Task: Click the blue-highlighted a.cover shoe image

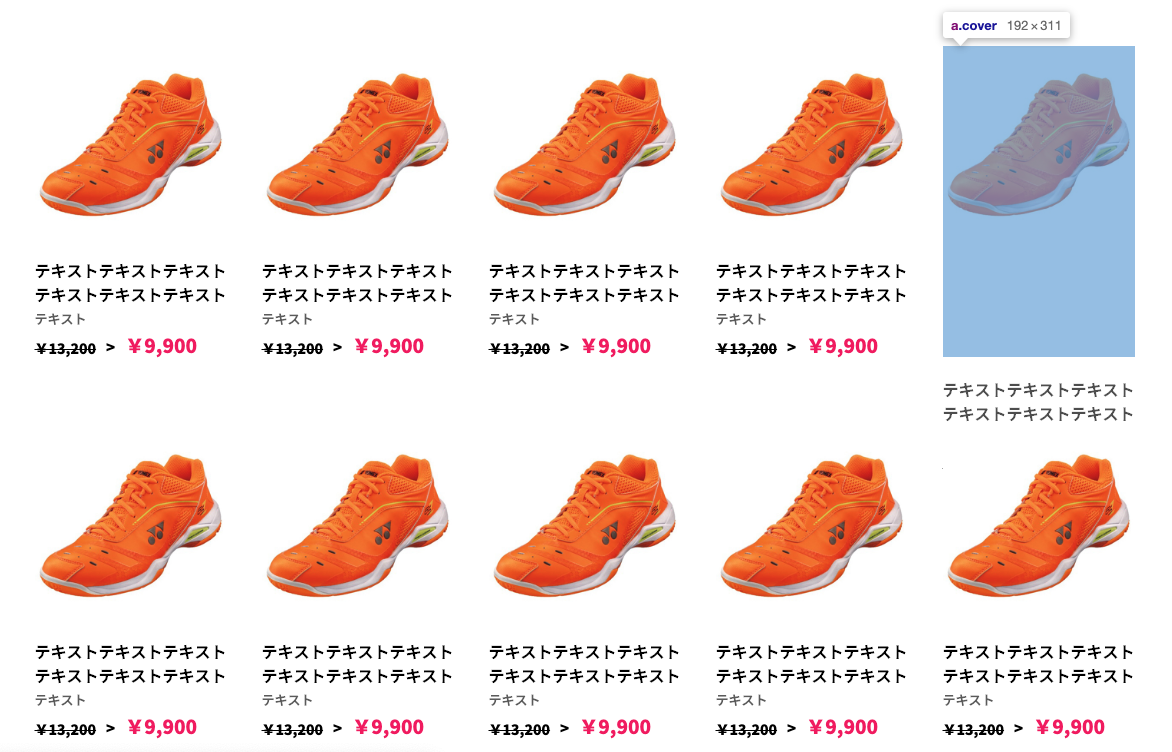Action: (1038, 201)
